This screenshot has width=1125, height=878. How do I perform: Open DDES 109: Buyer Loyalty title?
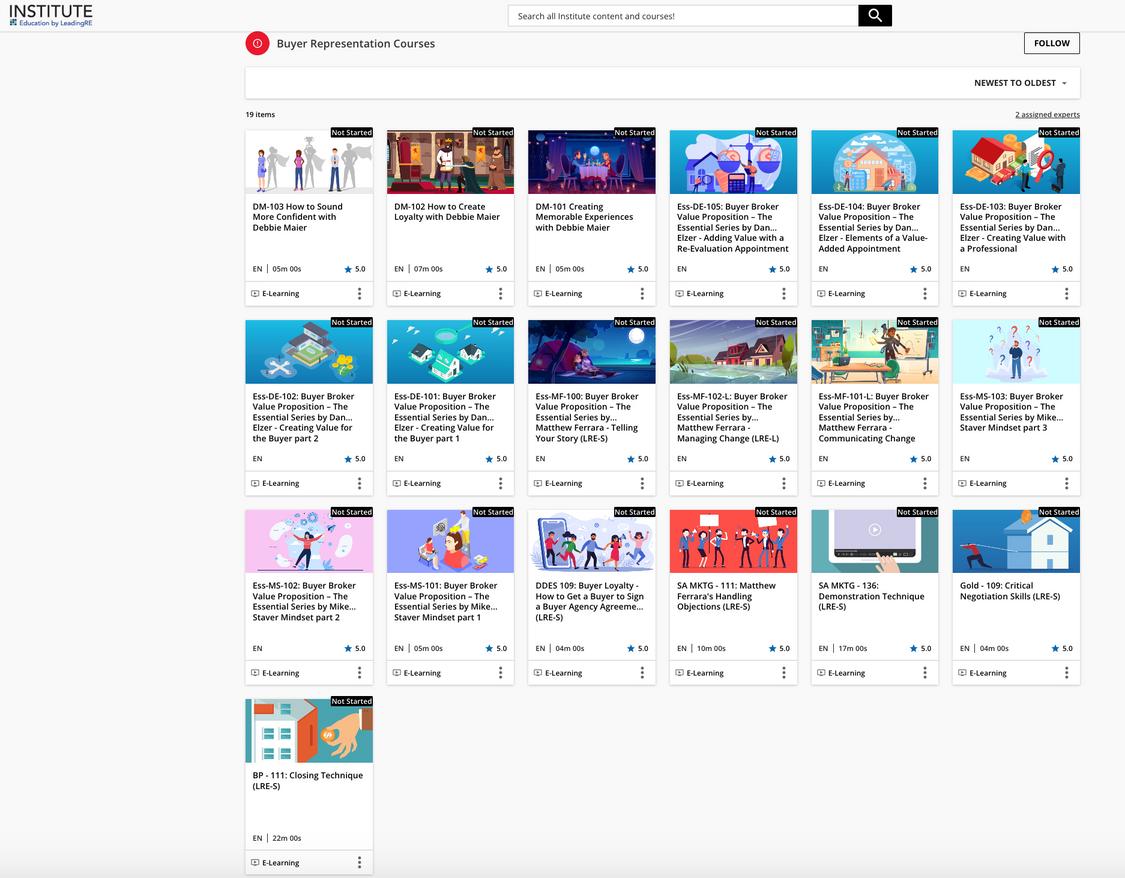click(x=589, y=601)
